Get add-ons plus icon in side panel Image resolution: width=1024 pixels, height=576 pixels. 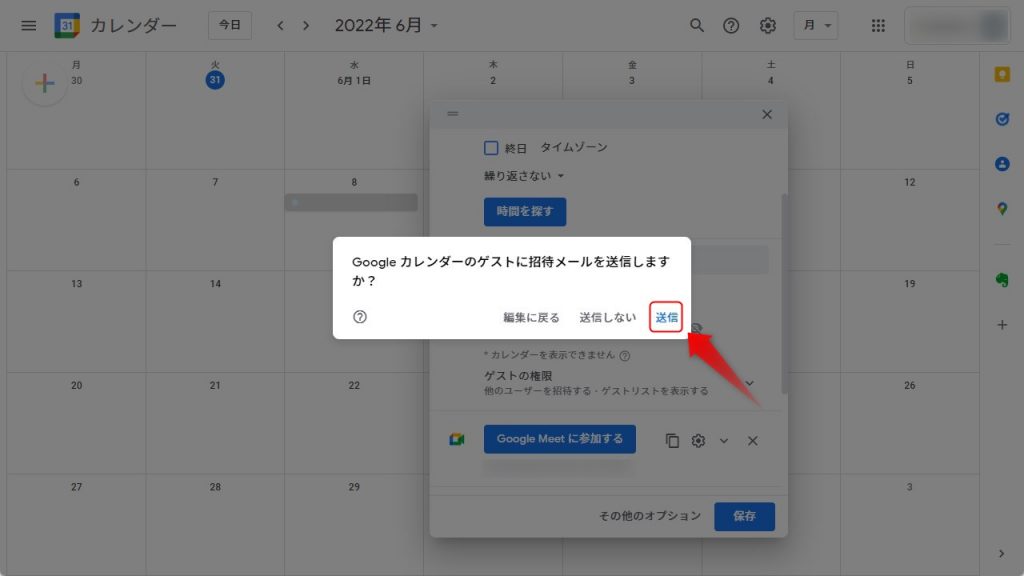[x=1002, y=325]
